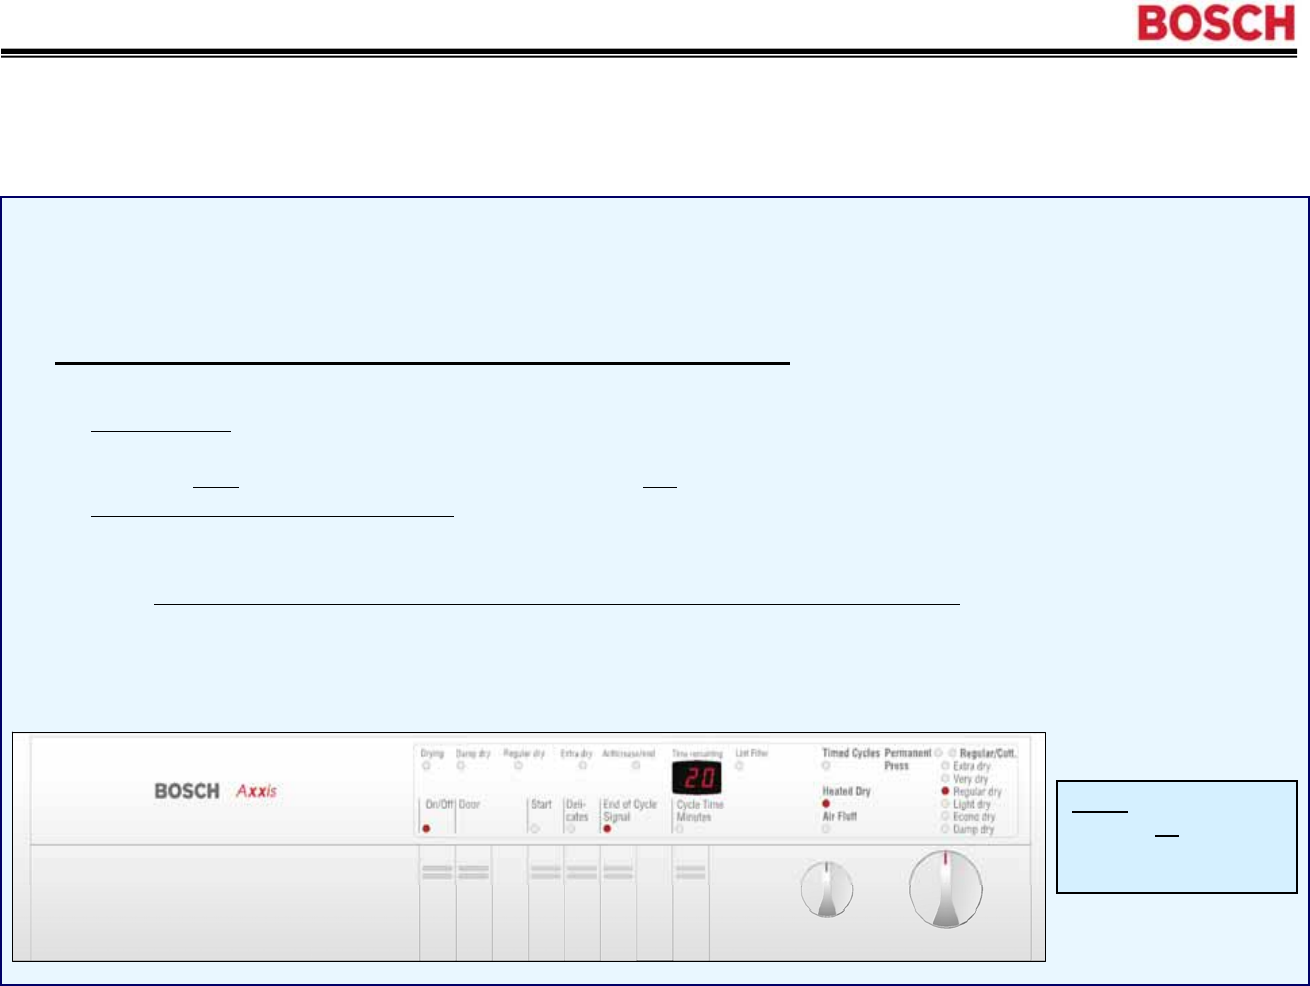Viewport: 1310px width, 986px height.
Task: Click the 'End of Cycle Signal' label
Action: click(630, 810)
